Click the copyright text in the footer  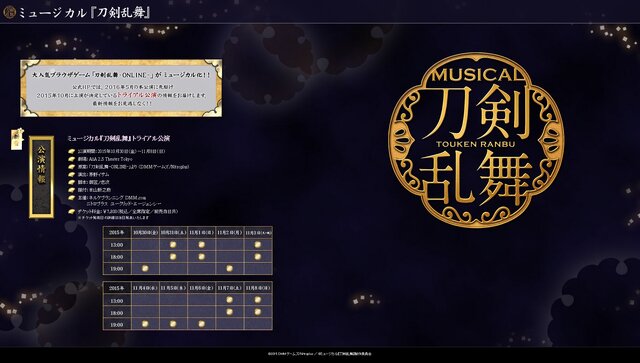[320, 354]
